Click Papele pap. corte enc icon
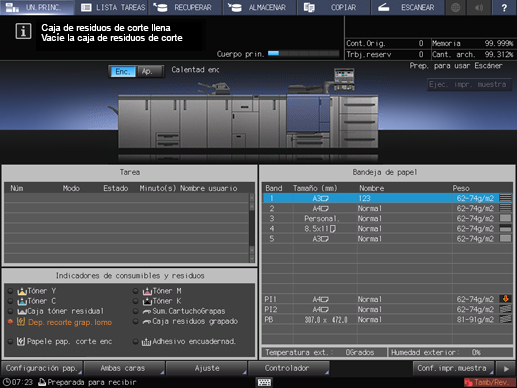 [21, 341]
